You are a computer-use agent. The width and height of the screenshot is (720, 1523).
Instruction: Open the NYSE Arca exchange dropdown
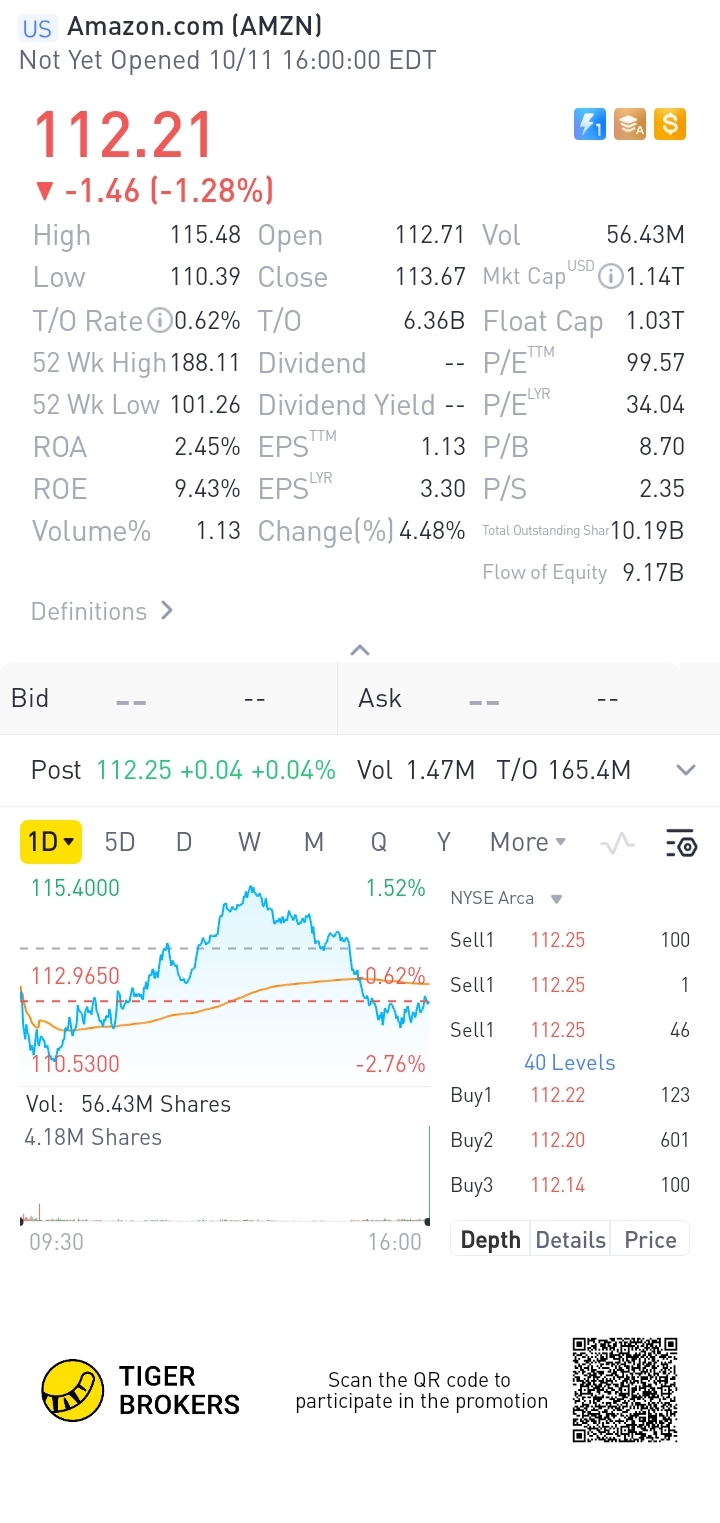(x=507, y=898)
